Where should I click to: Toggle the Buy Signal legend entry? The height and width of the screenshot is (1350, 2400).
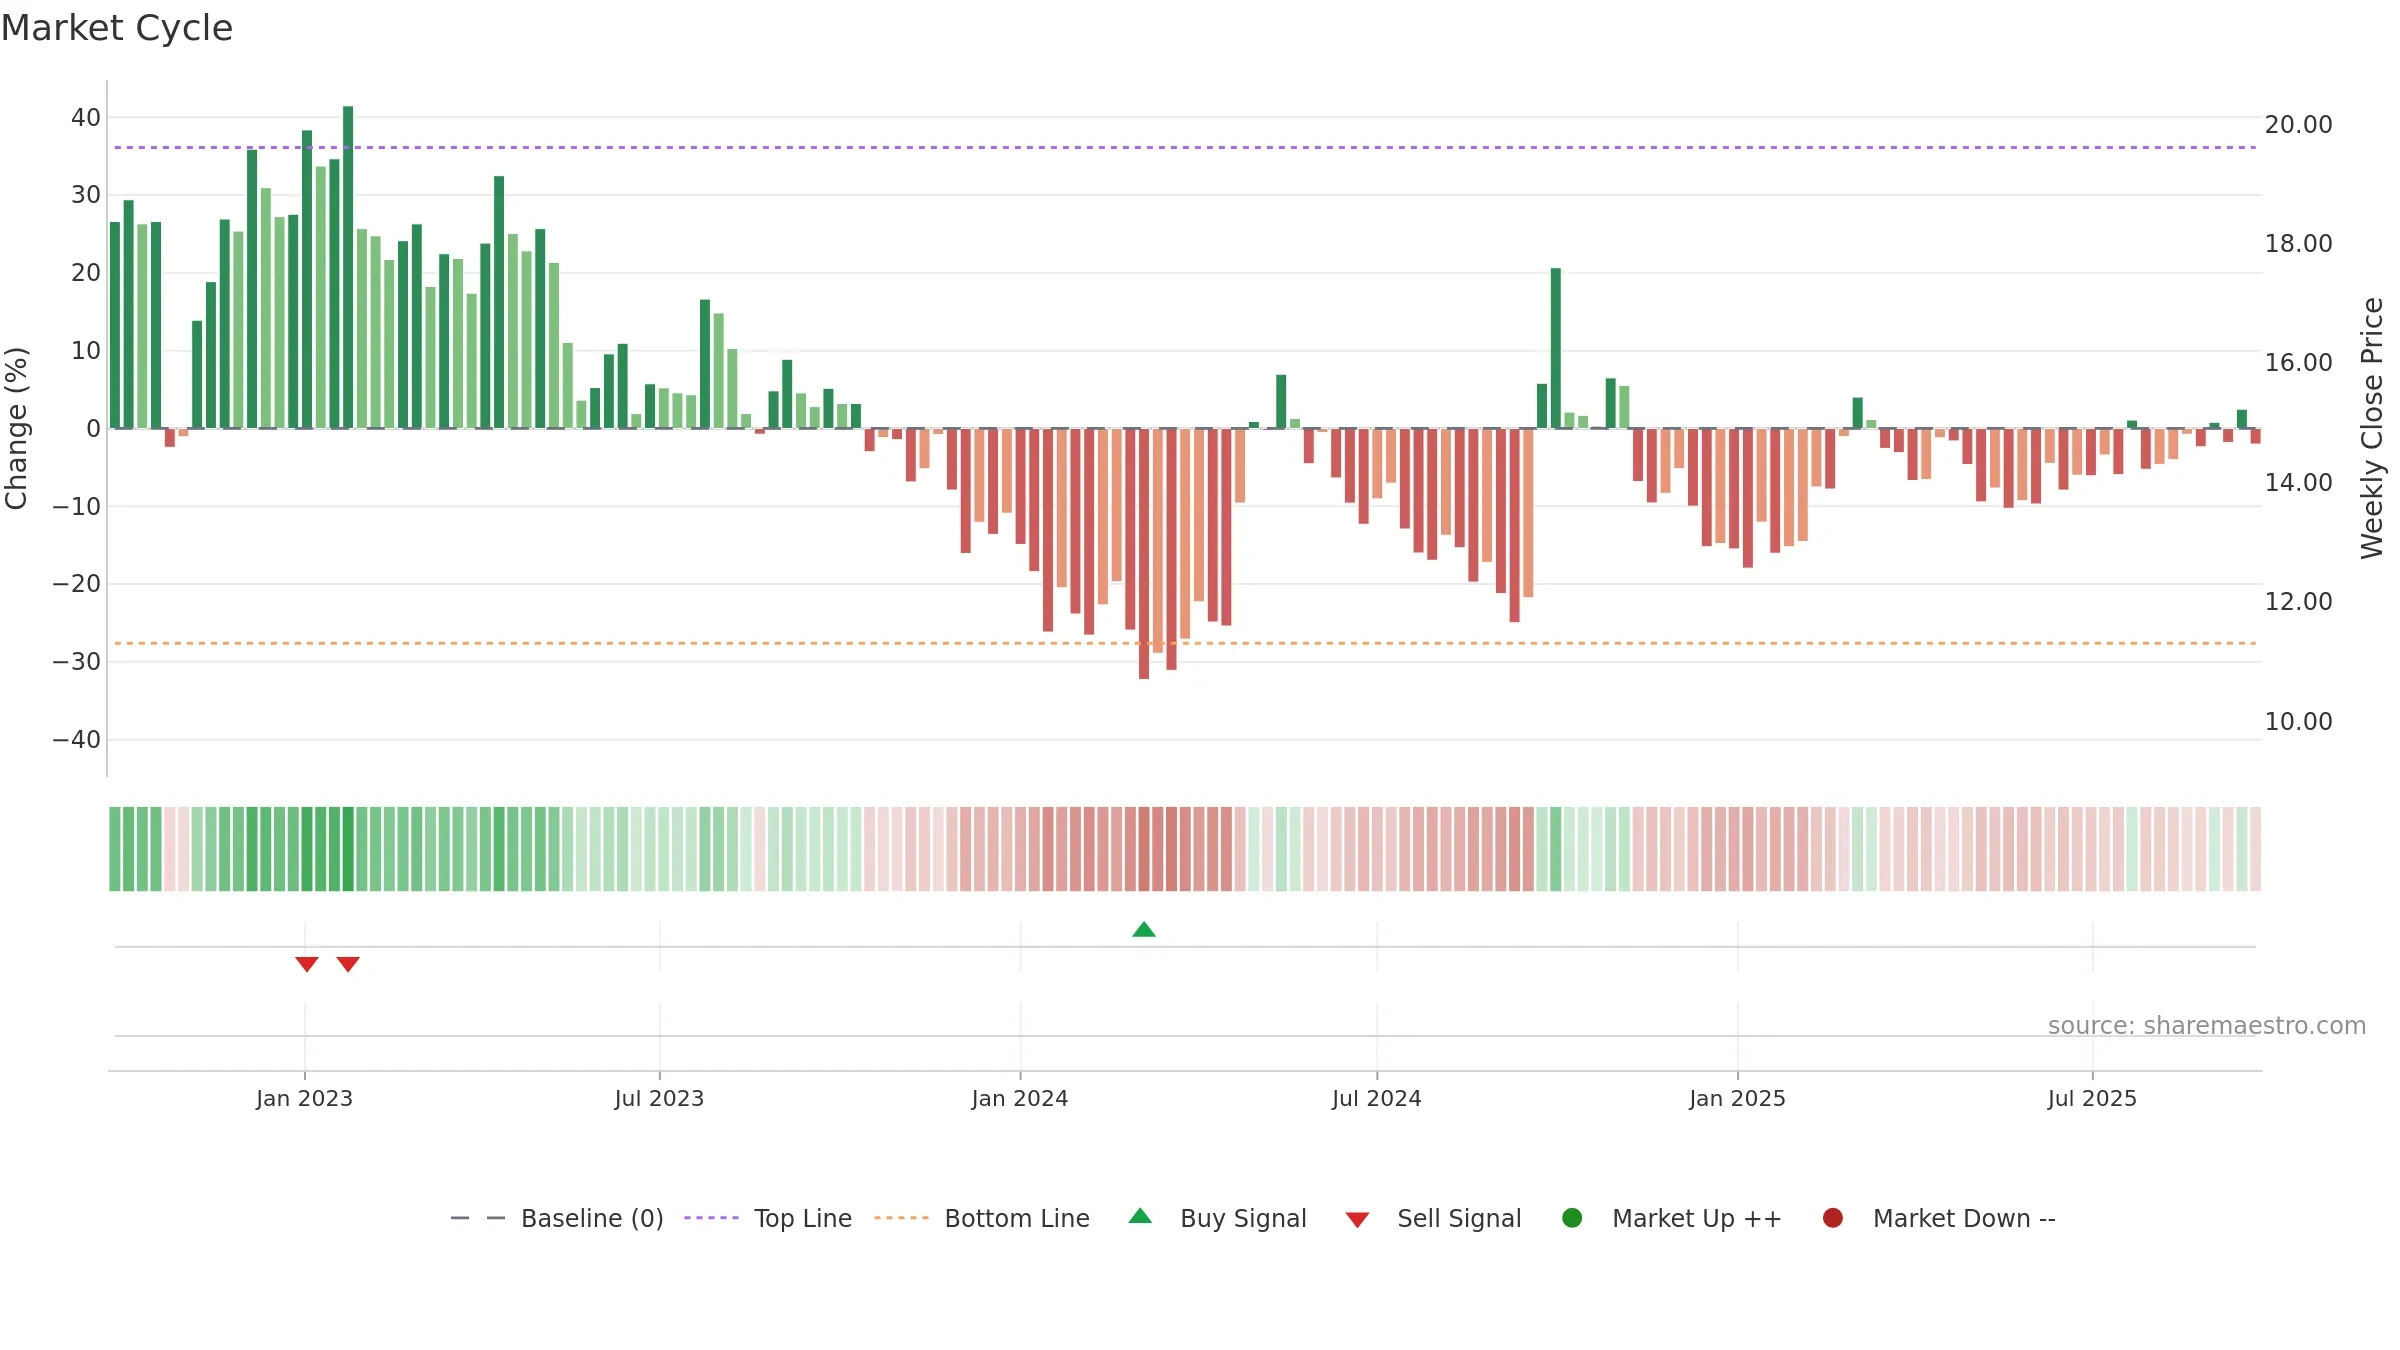pyautogui.click(x=1217, y=1218)
